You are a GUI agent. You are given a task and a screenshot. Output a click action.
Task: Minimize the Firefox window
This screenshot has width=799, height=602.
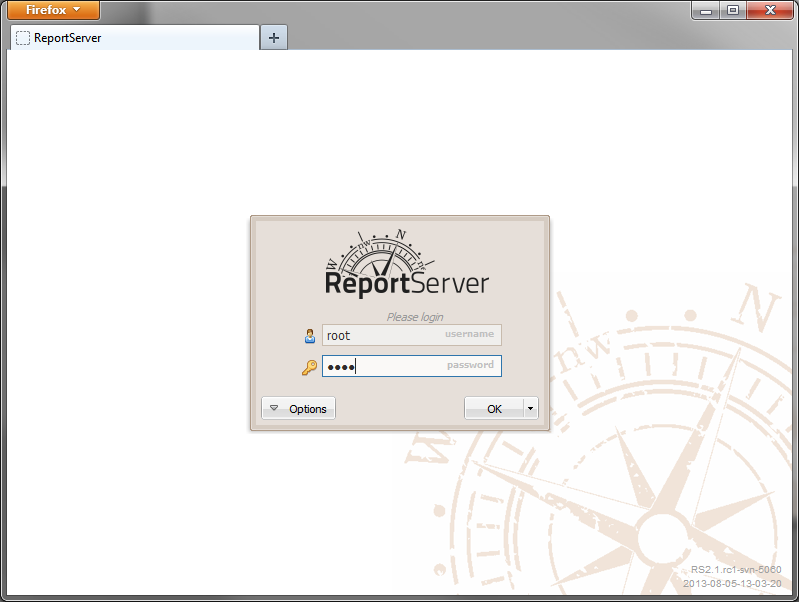[x=706, y=10]
